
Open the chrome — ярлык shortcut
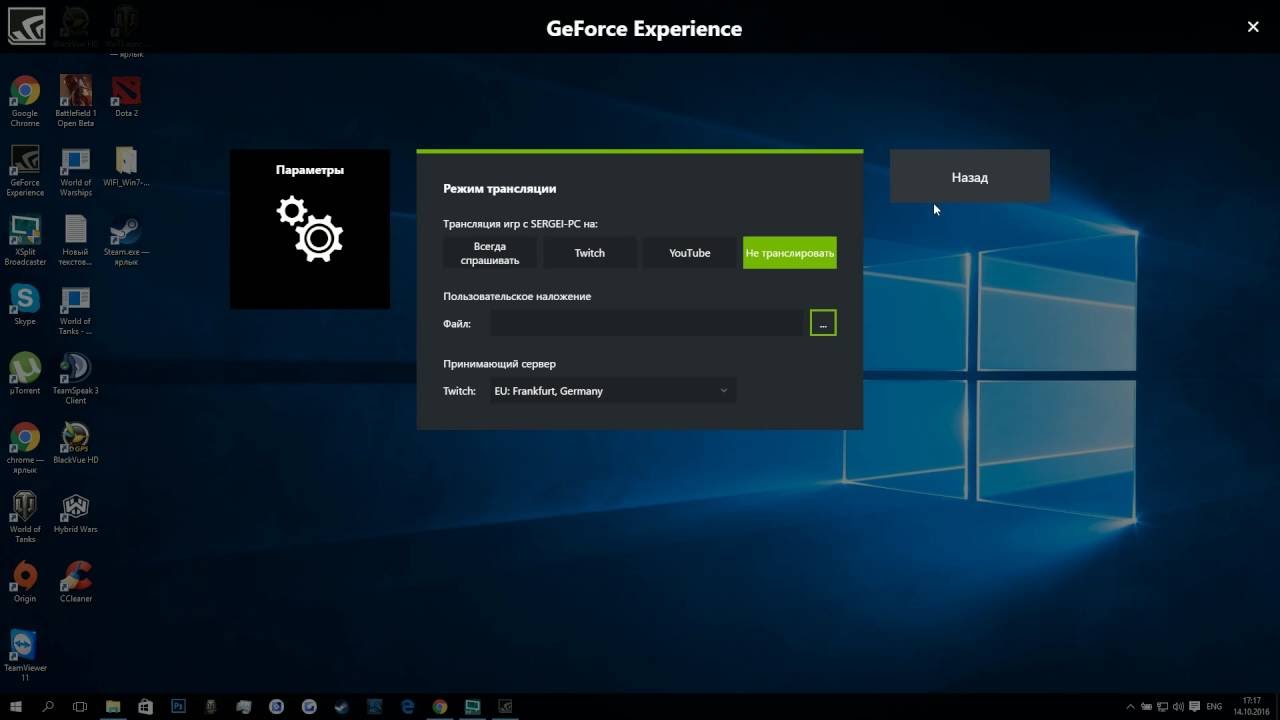point(25,448)
